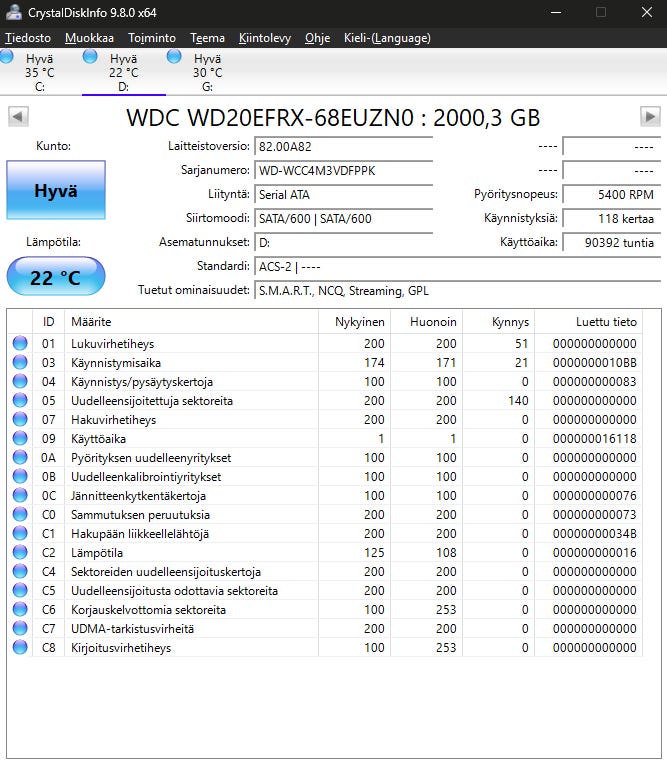Click the Määrite column header
This screenshot has width=667, height=762.
pyautogui.click(x=191, y=322)
